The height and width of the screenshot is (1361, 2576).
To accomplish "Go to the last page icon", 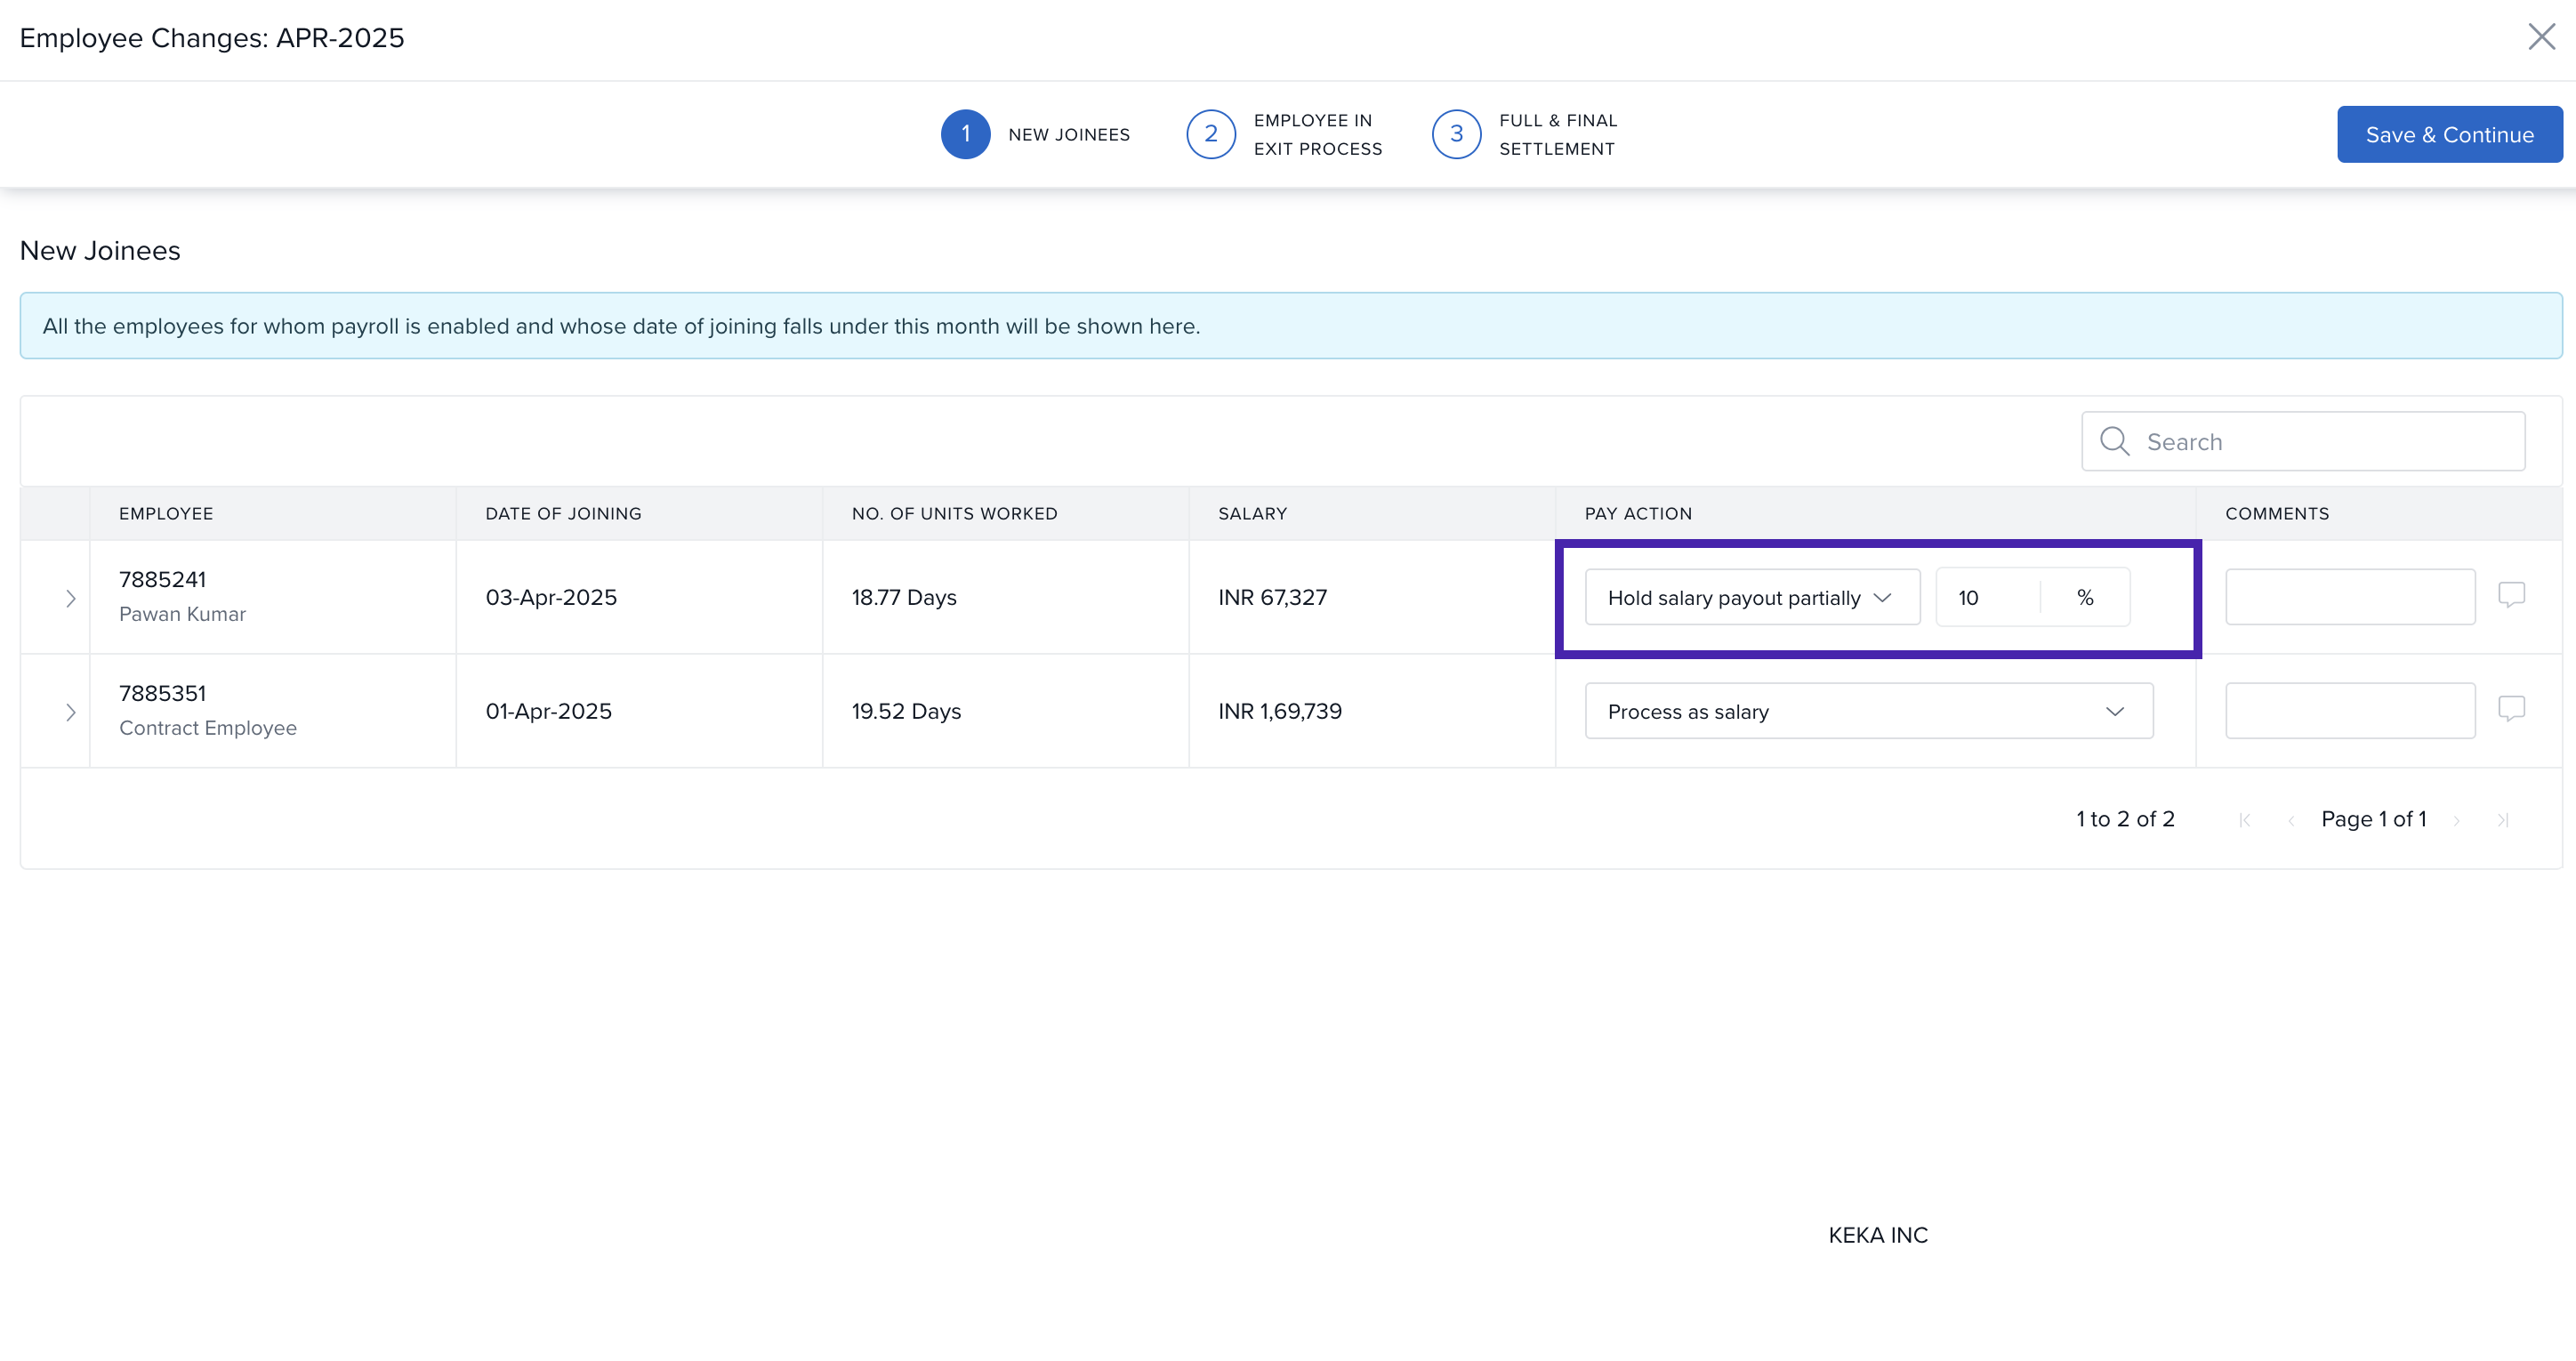I will pyautogui.click(x=2502, y=820).
